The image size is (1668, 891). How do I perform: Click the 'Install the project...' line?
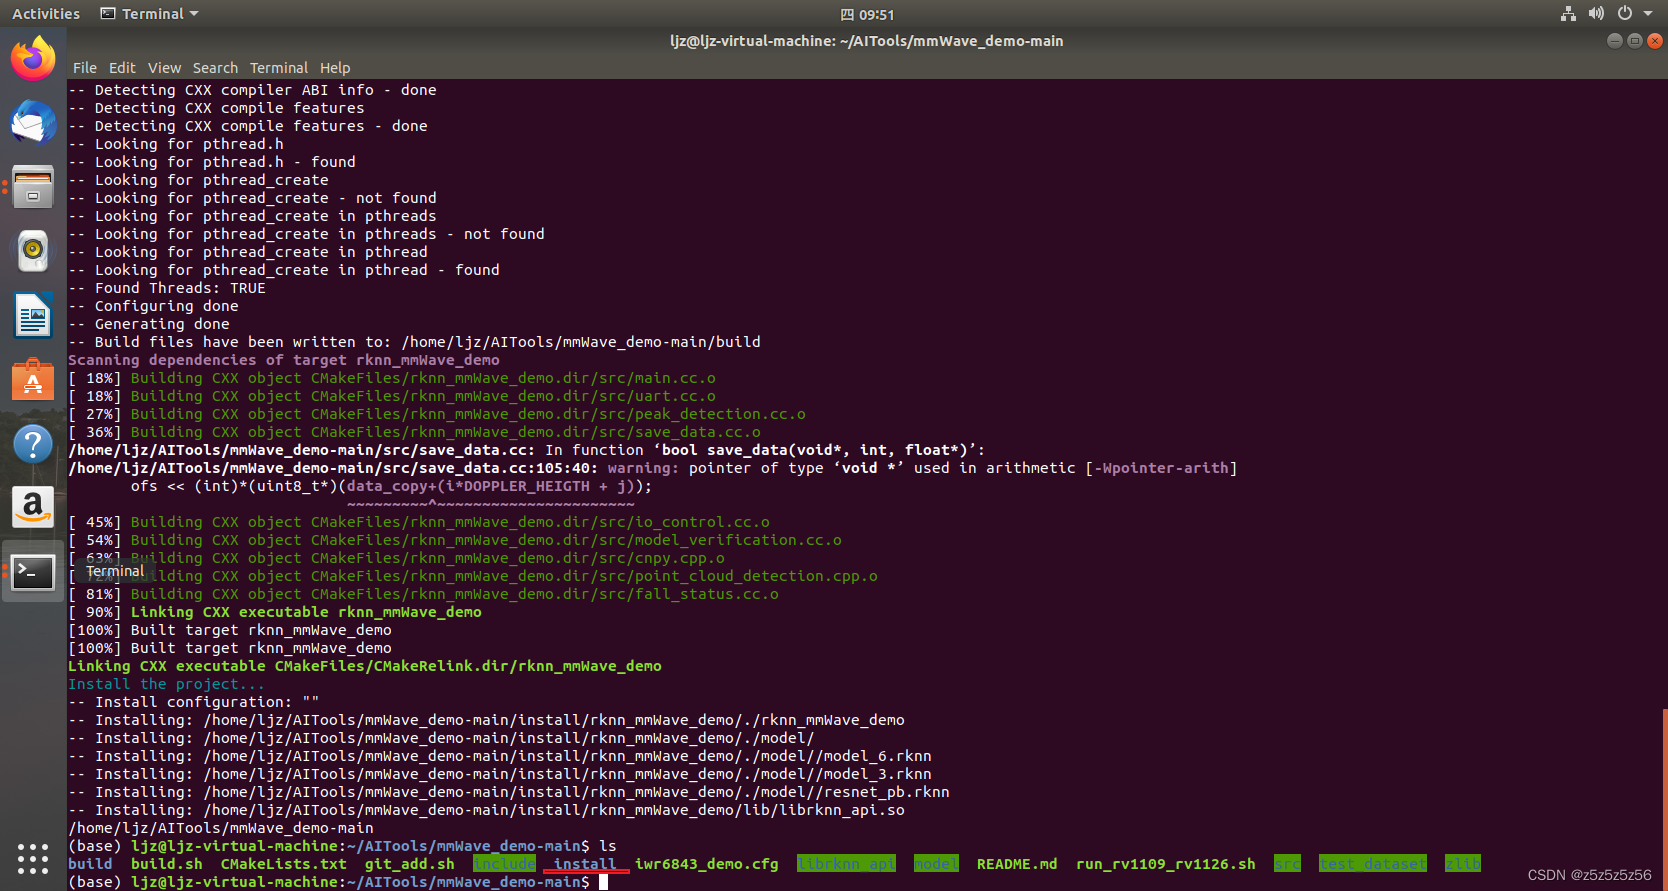[166, 684]
